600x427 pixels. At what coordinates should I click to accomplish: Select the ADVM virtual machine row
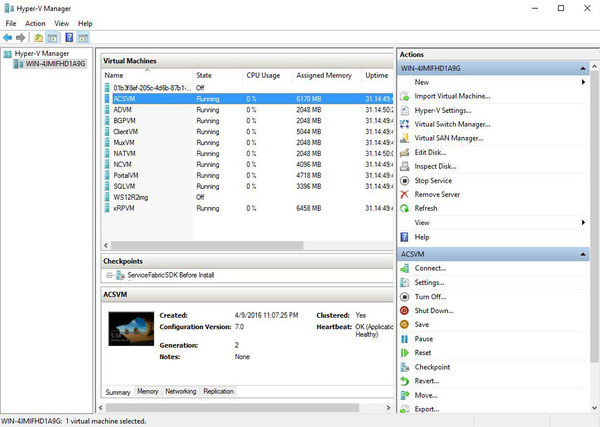pos(248,110)
